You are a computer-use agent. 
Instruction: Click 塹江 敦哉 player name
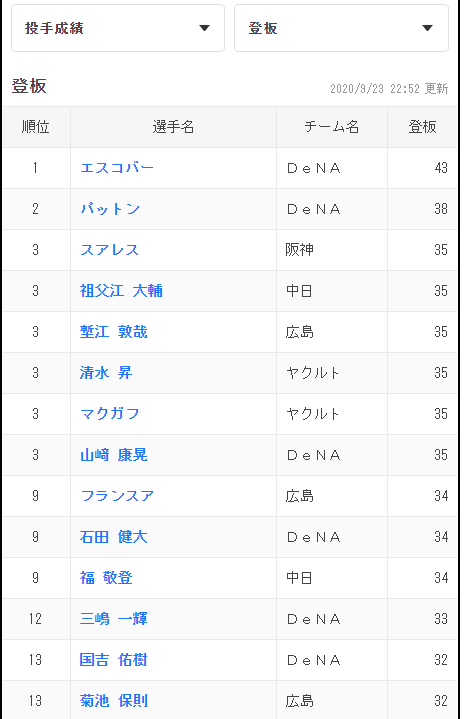(114, 332)
